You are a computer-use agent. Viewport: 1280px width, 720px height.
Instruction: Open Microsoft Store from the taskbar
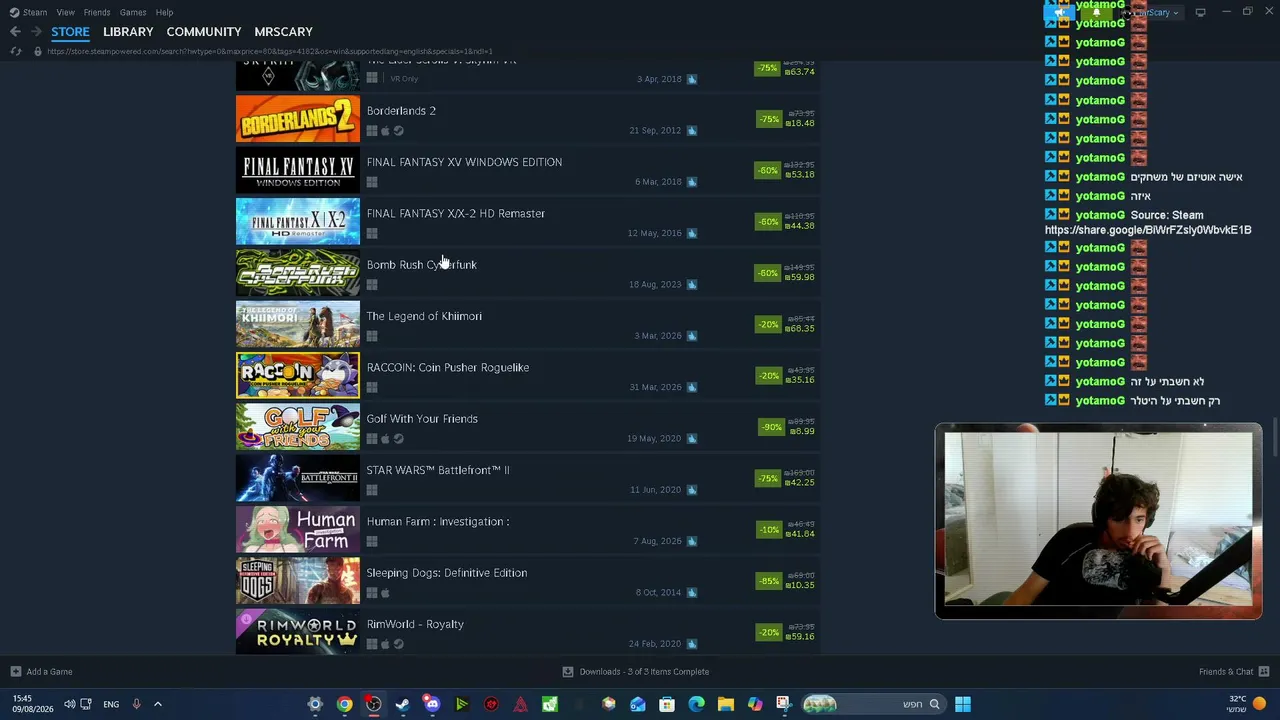coord(667,704)
